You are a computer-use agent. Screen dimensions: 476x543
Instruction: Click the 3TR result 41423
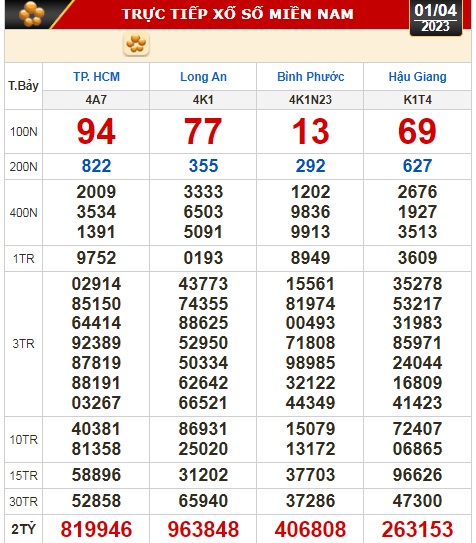[417, 403]
